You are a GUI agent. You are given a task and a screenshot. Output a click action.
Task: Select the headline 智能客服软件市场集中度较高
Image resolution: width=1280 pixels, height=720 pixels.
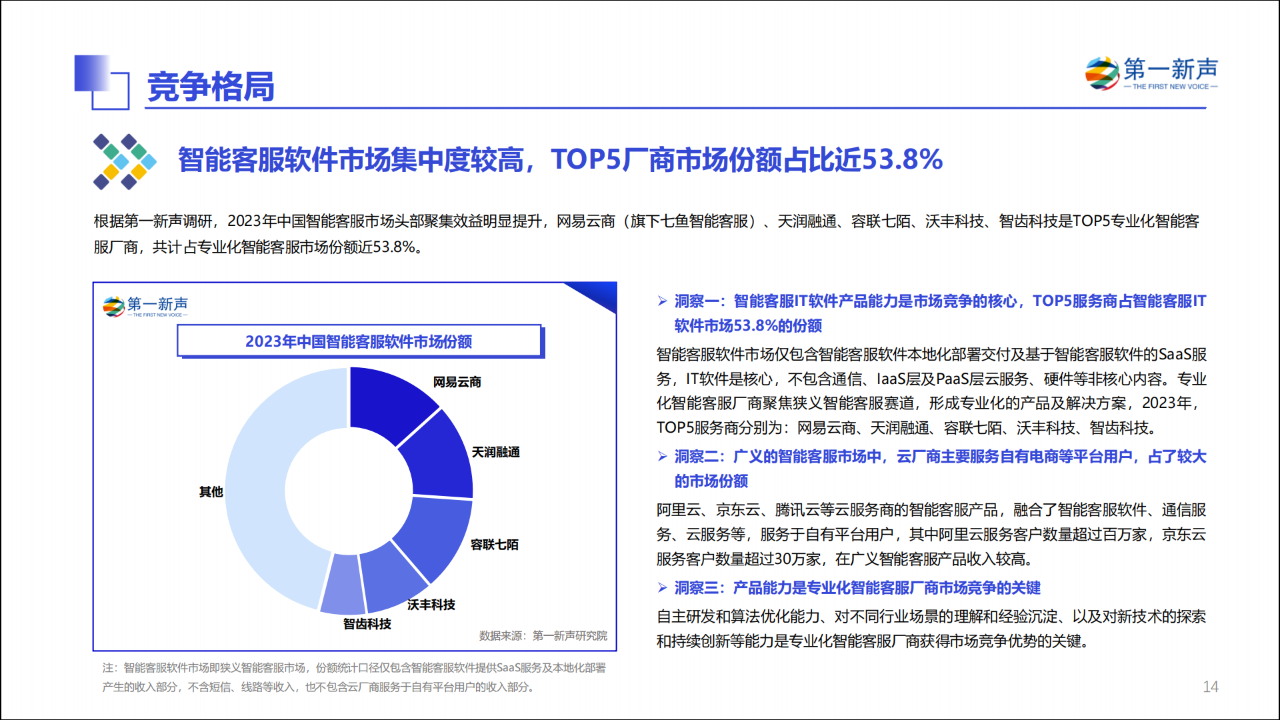click(353, 160)
